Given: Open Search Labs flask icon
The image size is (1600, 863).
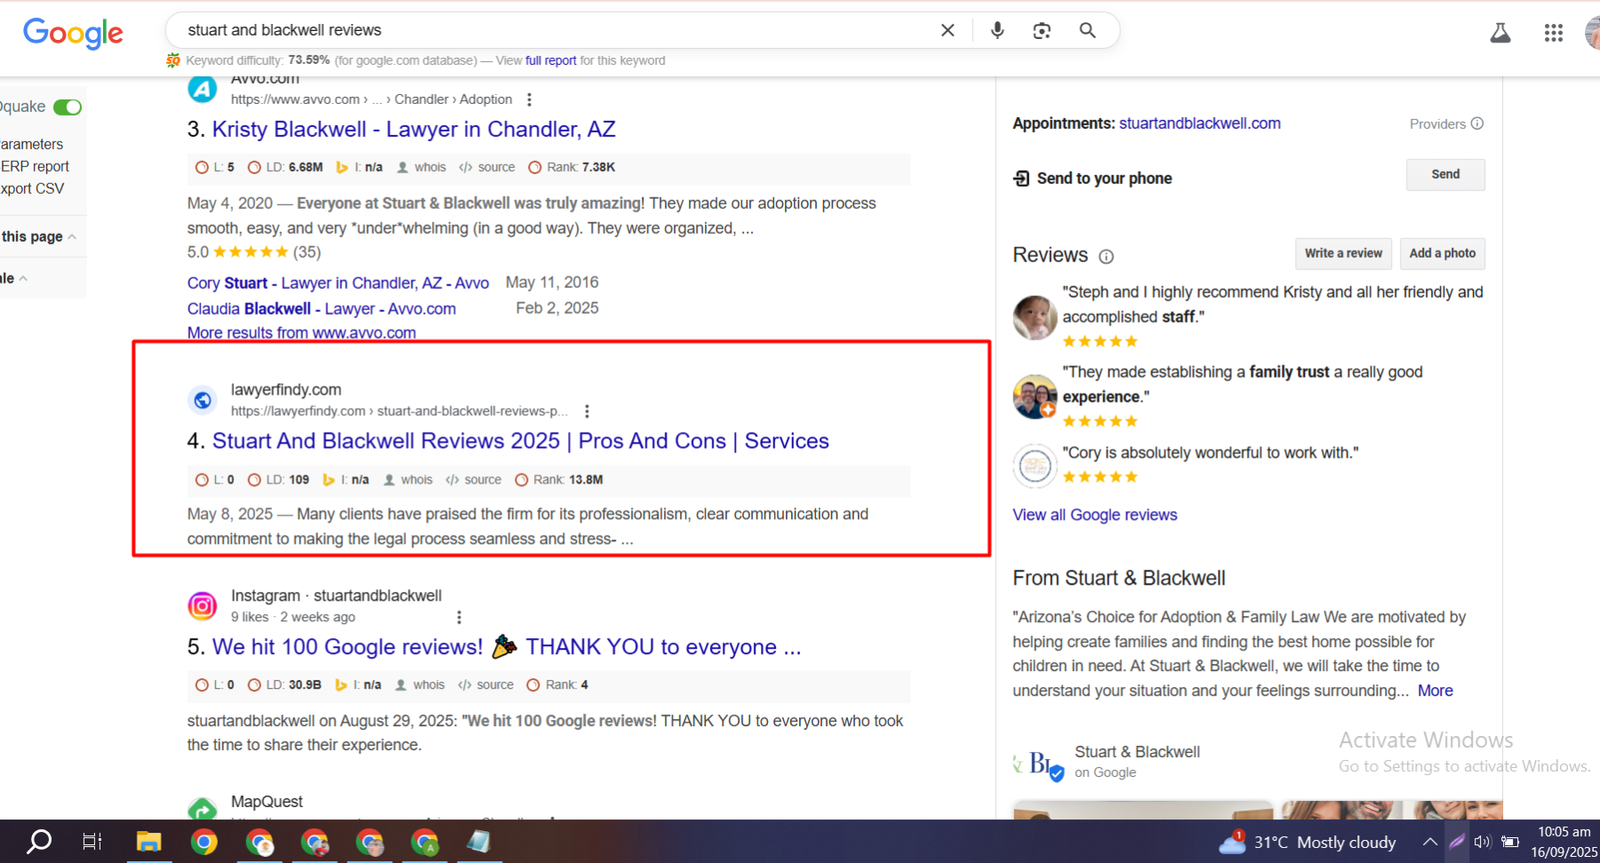Looking at the screenshot, I should pos(1500,33).
